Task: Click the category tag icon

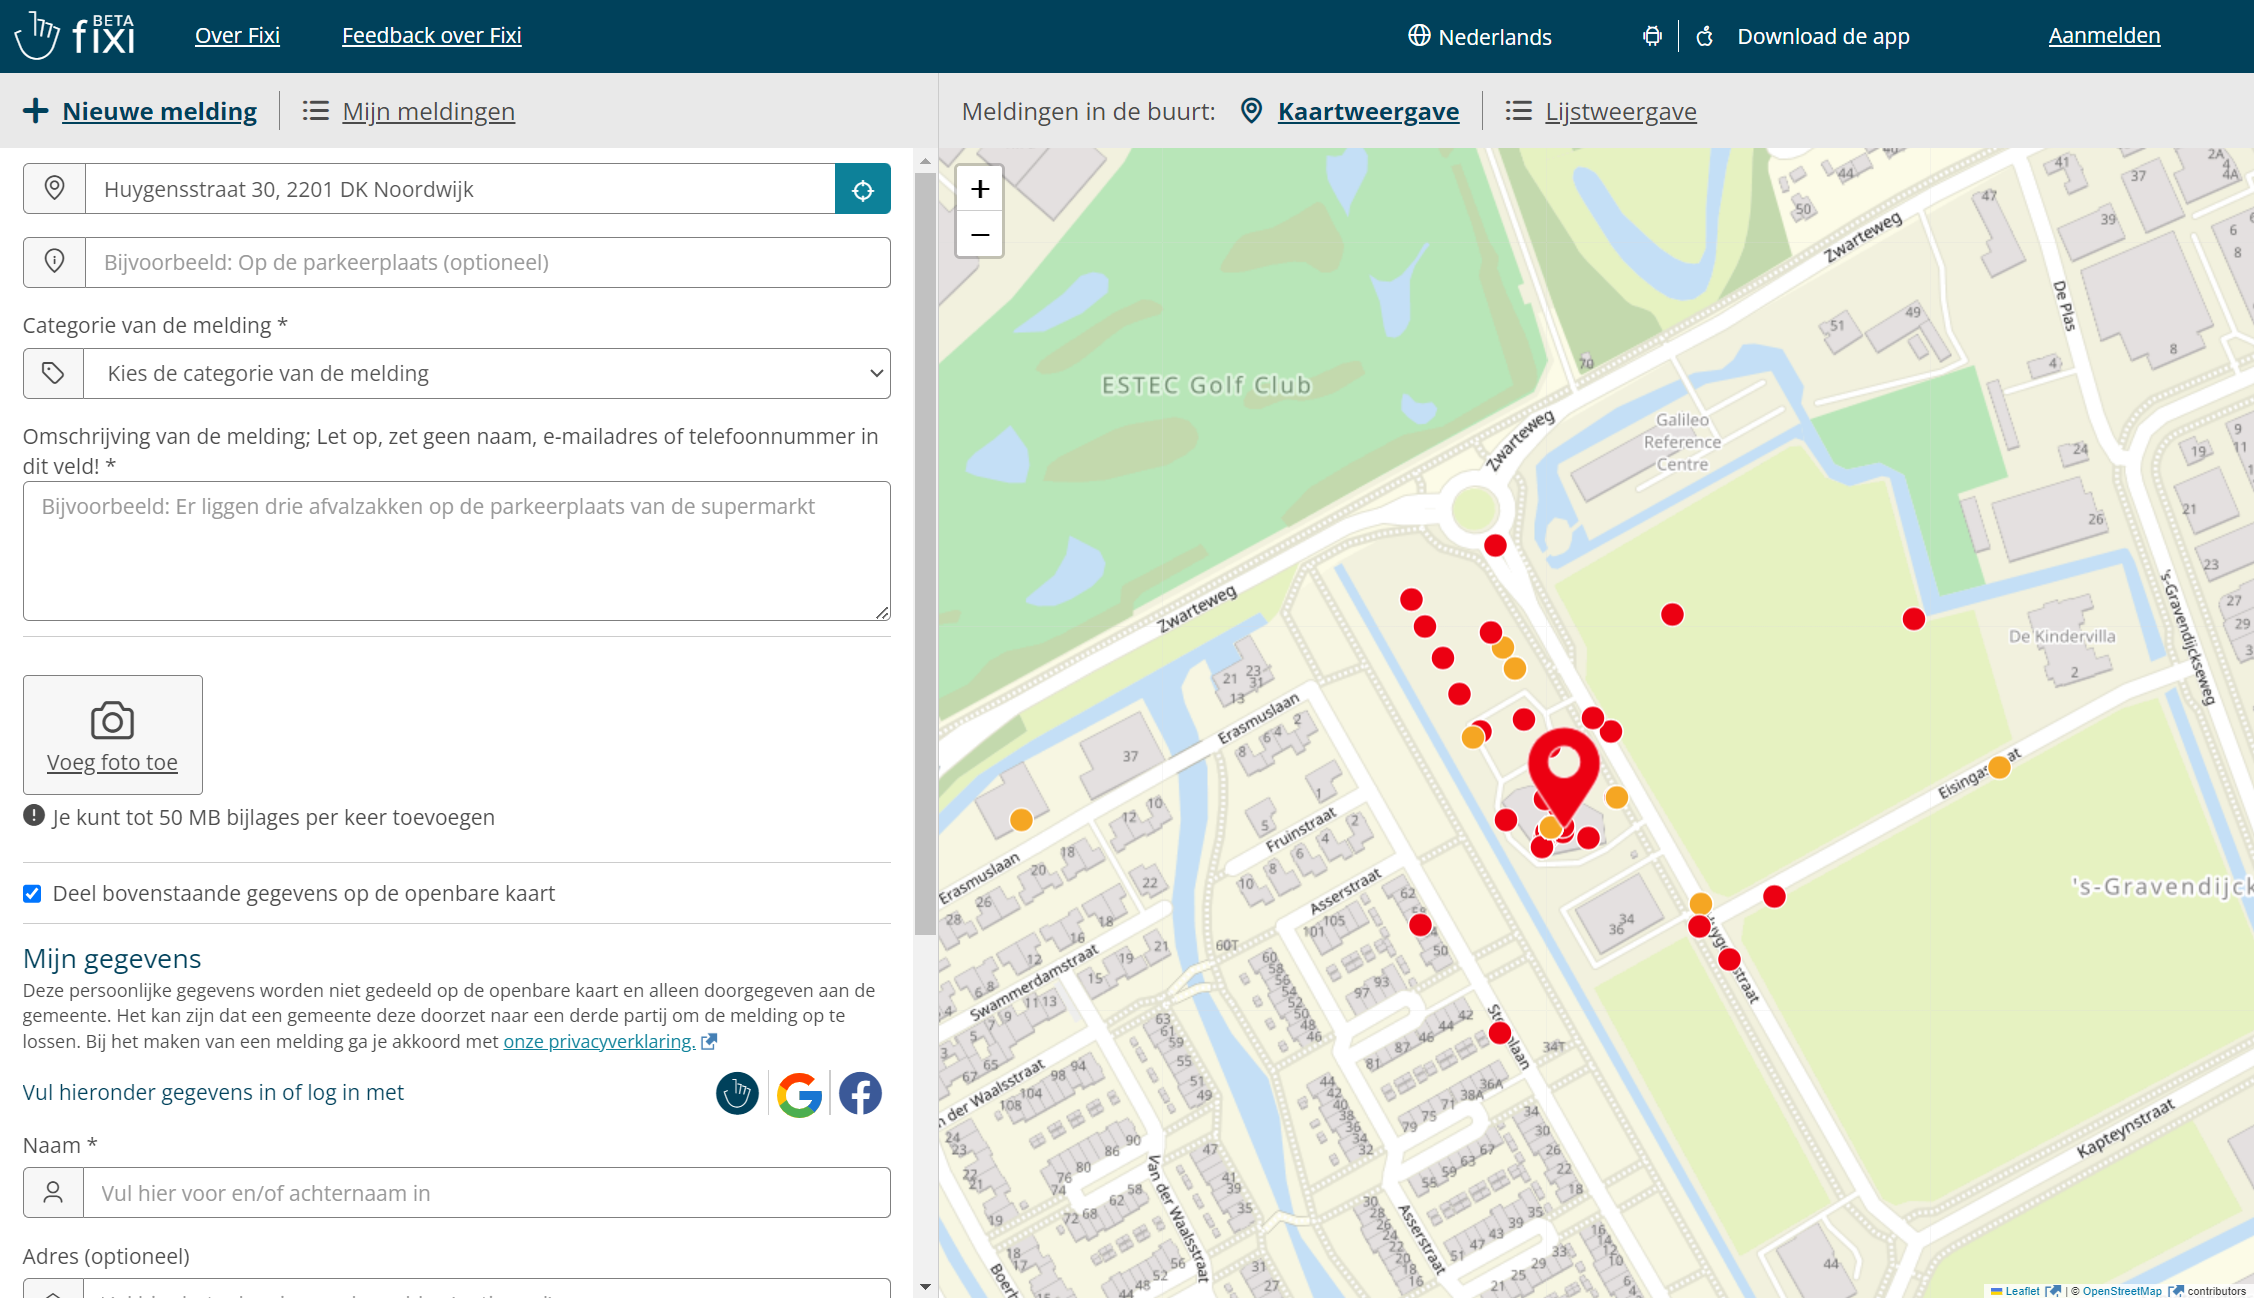Action: (x=54, y=373)
